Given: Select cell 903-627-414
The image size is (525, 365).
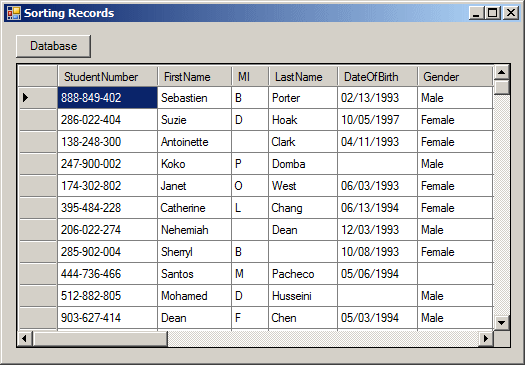Looking at the screenshot, I should [107, 318].
